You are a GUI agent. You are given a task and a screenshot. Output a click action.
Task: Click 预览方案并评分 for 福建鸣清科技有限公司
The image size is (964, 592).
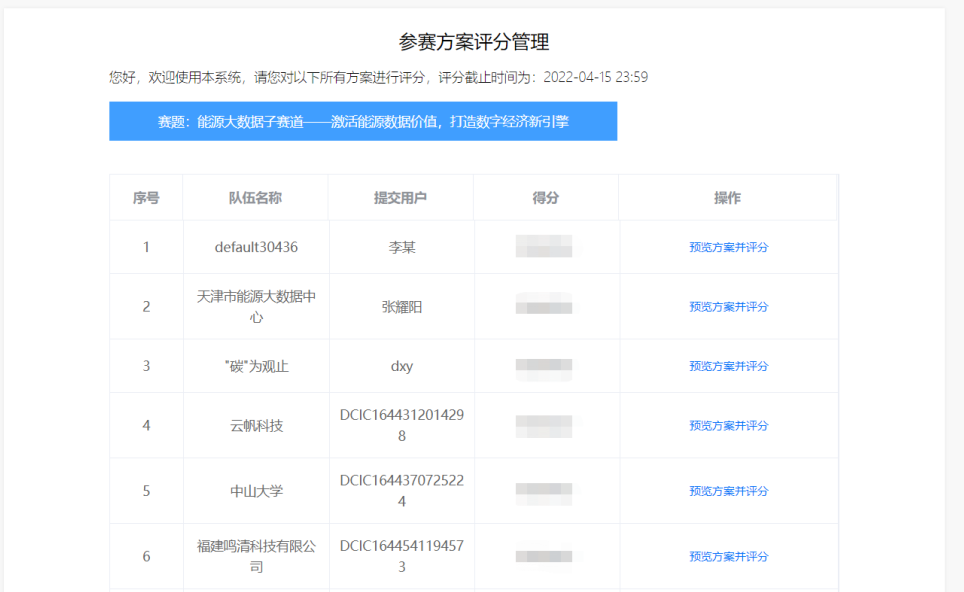coord(728,556)
